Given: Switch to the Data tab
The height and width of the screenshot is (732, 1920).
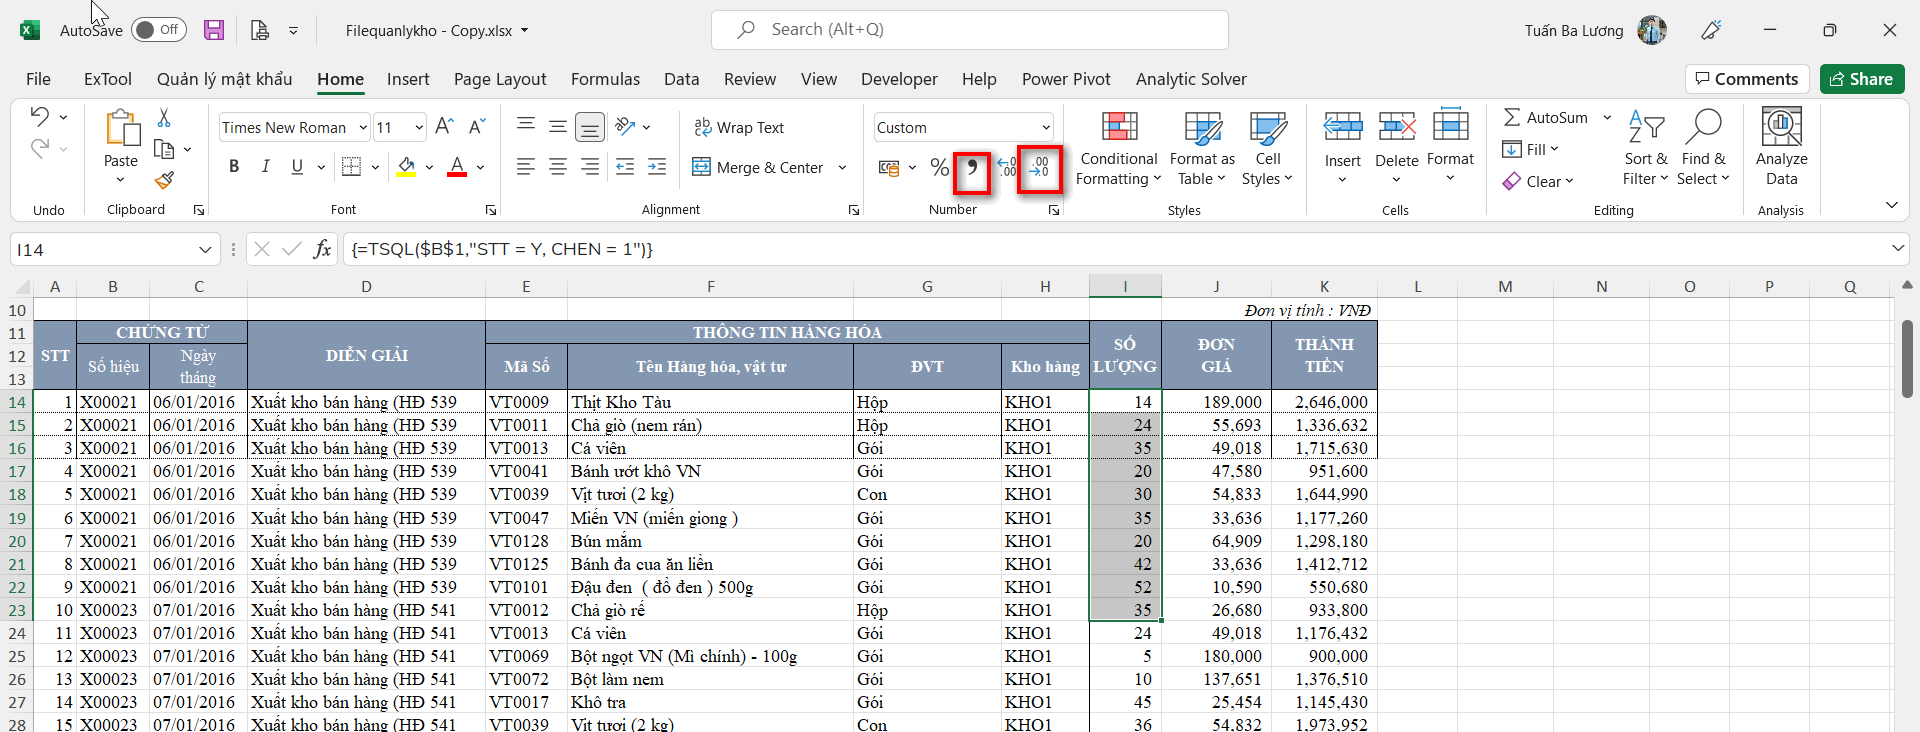Looking at the screenshot, I should click(681, 79).
